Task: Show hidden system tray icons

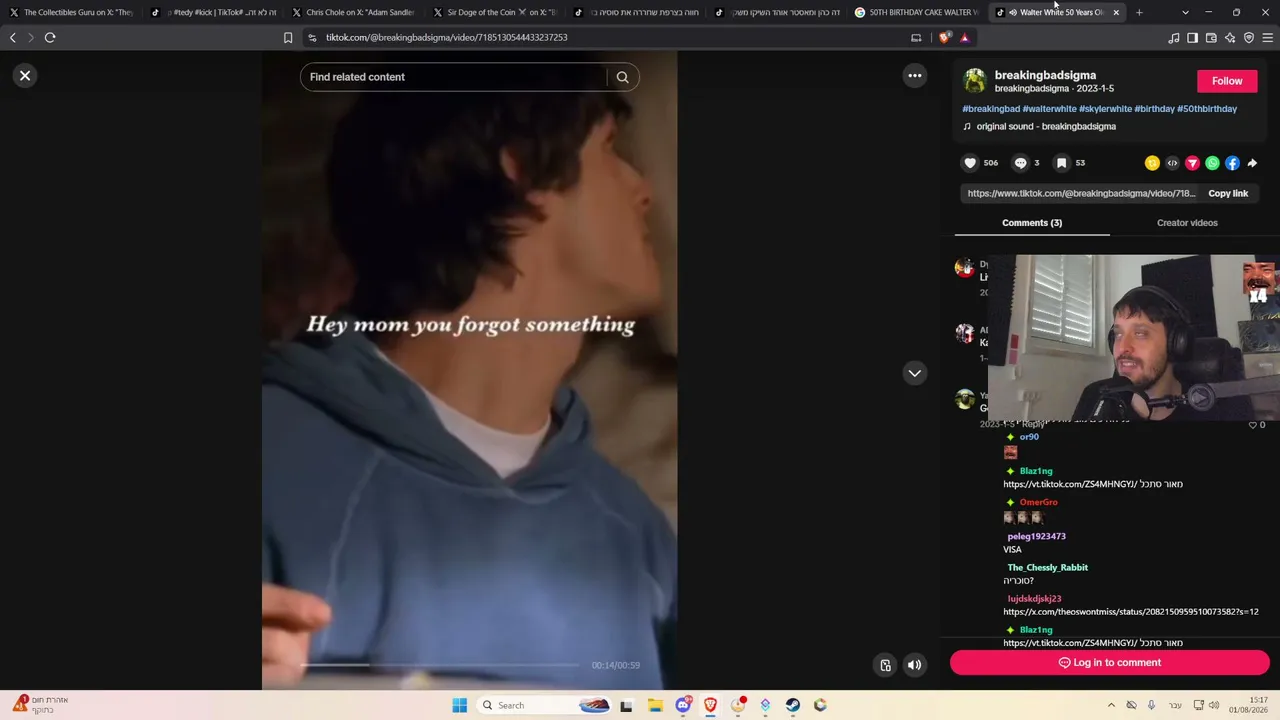Action: 1110,705
